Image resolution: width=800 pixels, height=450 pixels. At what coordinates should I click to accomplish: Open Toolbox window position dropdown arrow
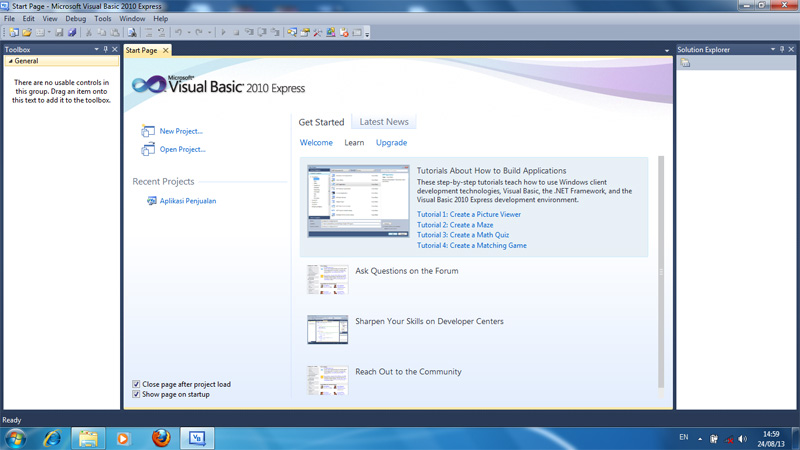pyautogui.click(x=96, y=49)
